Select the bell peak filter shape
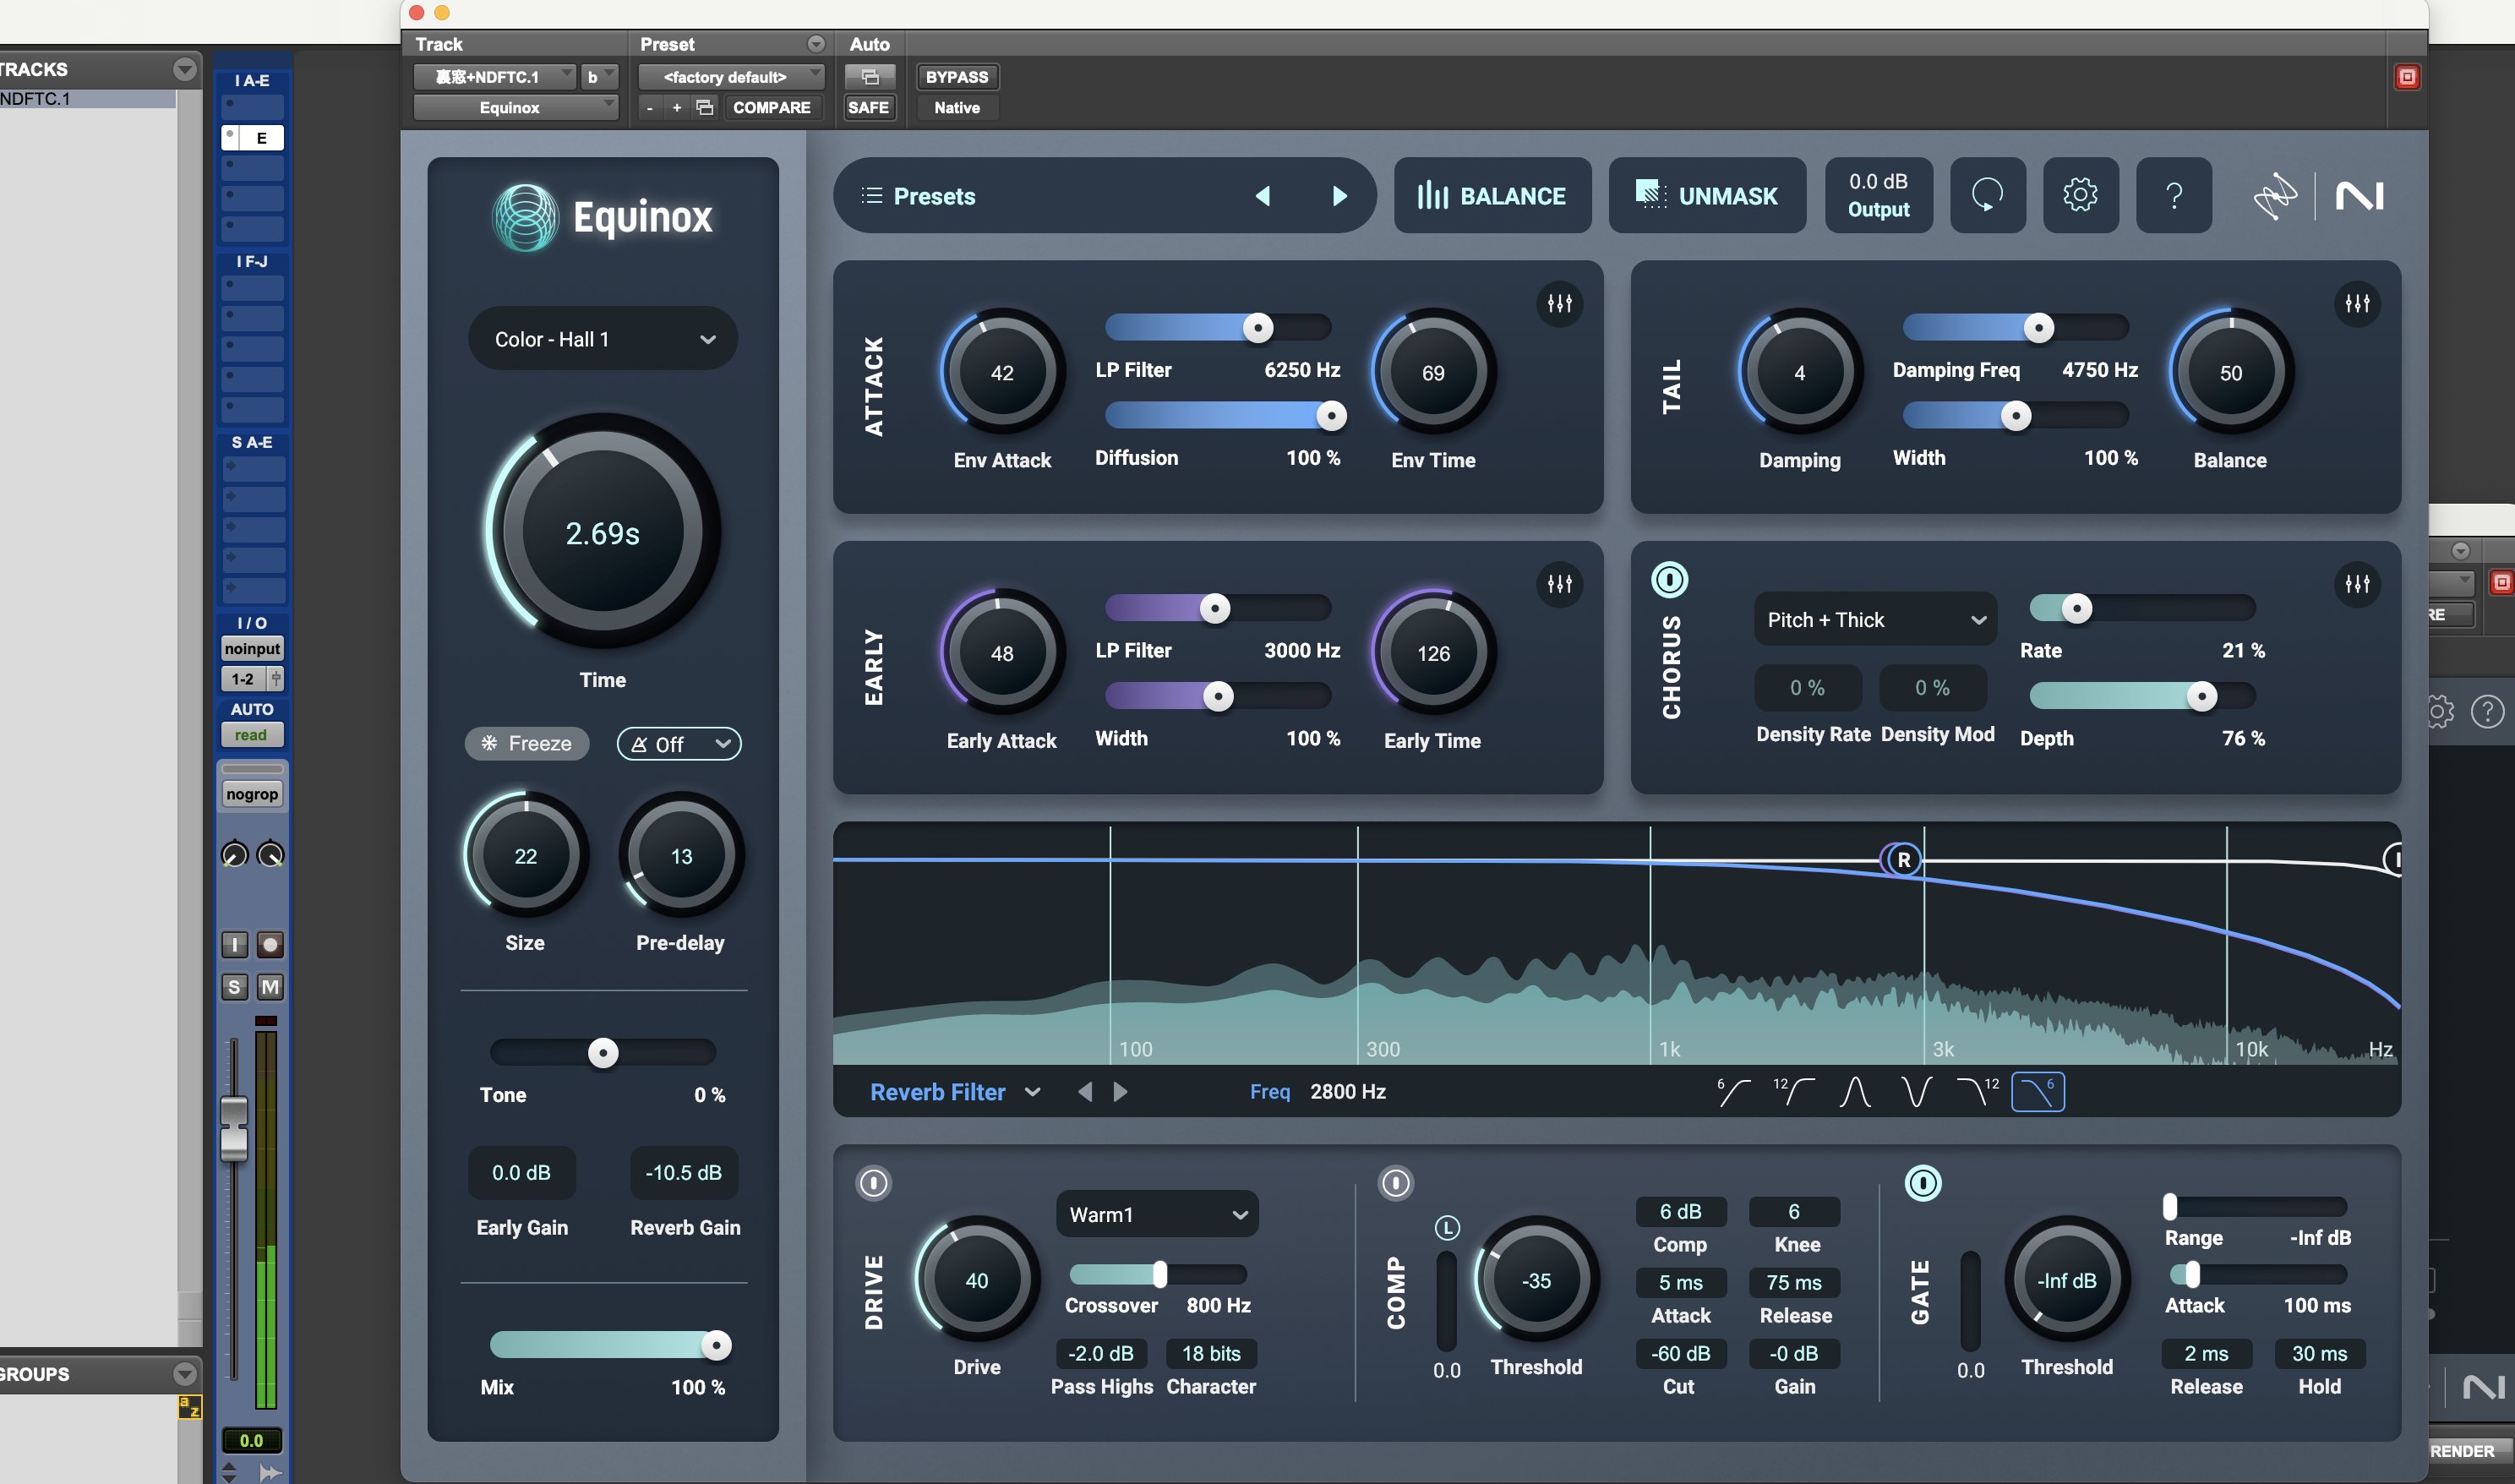 1855,1091
